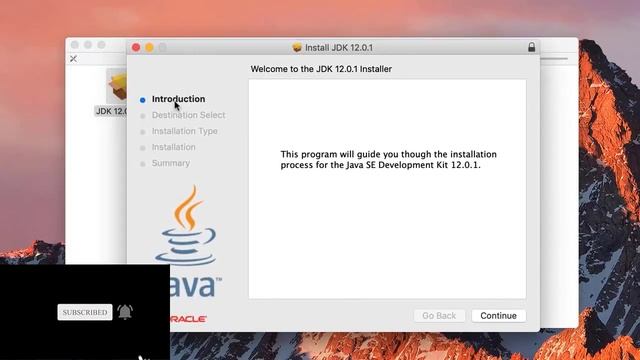Image resolution: width=640 pixels, height=360 pixels.
Task: Click the Continue button
Action: point(498,316)
